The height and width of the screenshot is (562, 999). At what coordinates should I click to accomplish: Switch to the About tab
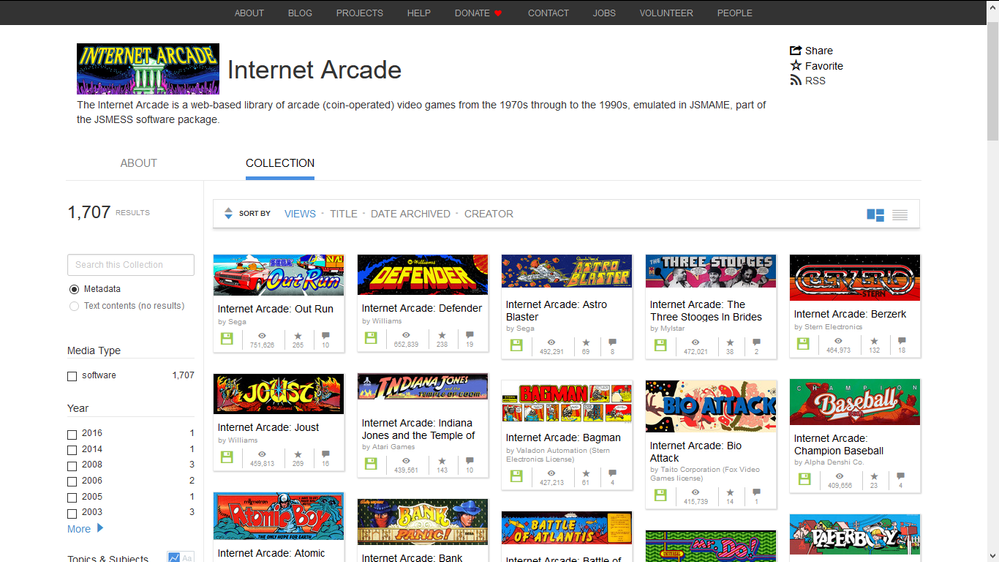click(138, 163)
